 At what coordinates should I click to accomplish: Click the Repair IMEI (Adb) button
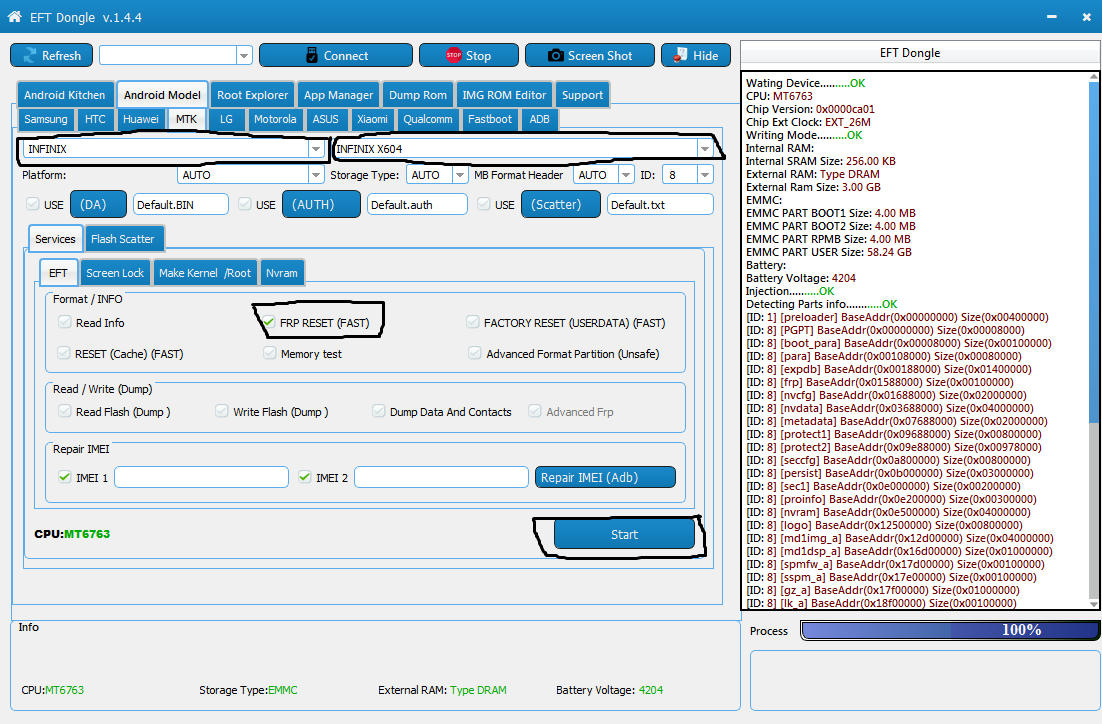coord(605,477)
